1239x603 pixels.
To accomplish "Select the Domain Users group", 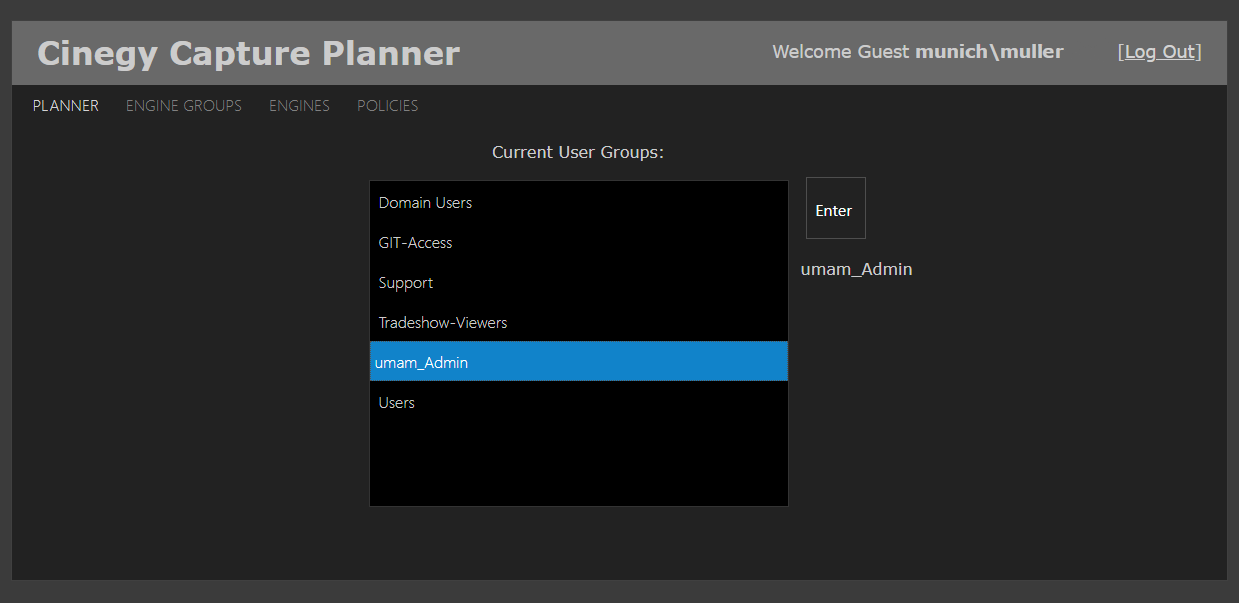I will pyautogui.click(x=425, y=202).
